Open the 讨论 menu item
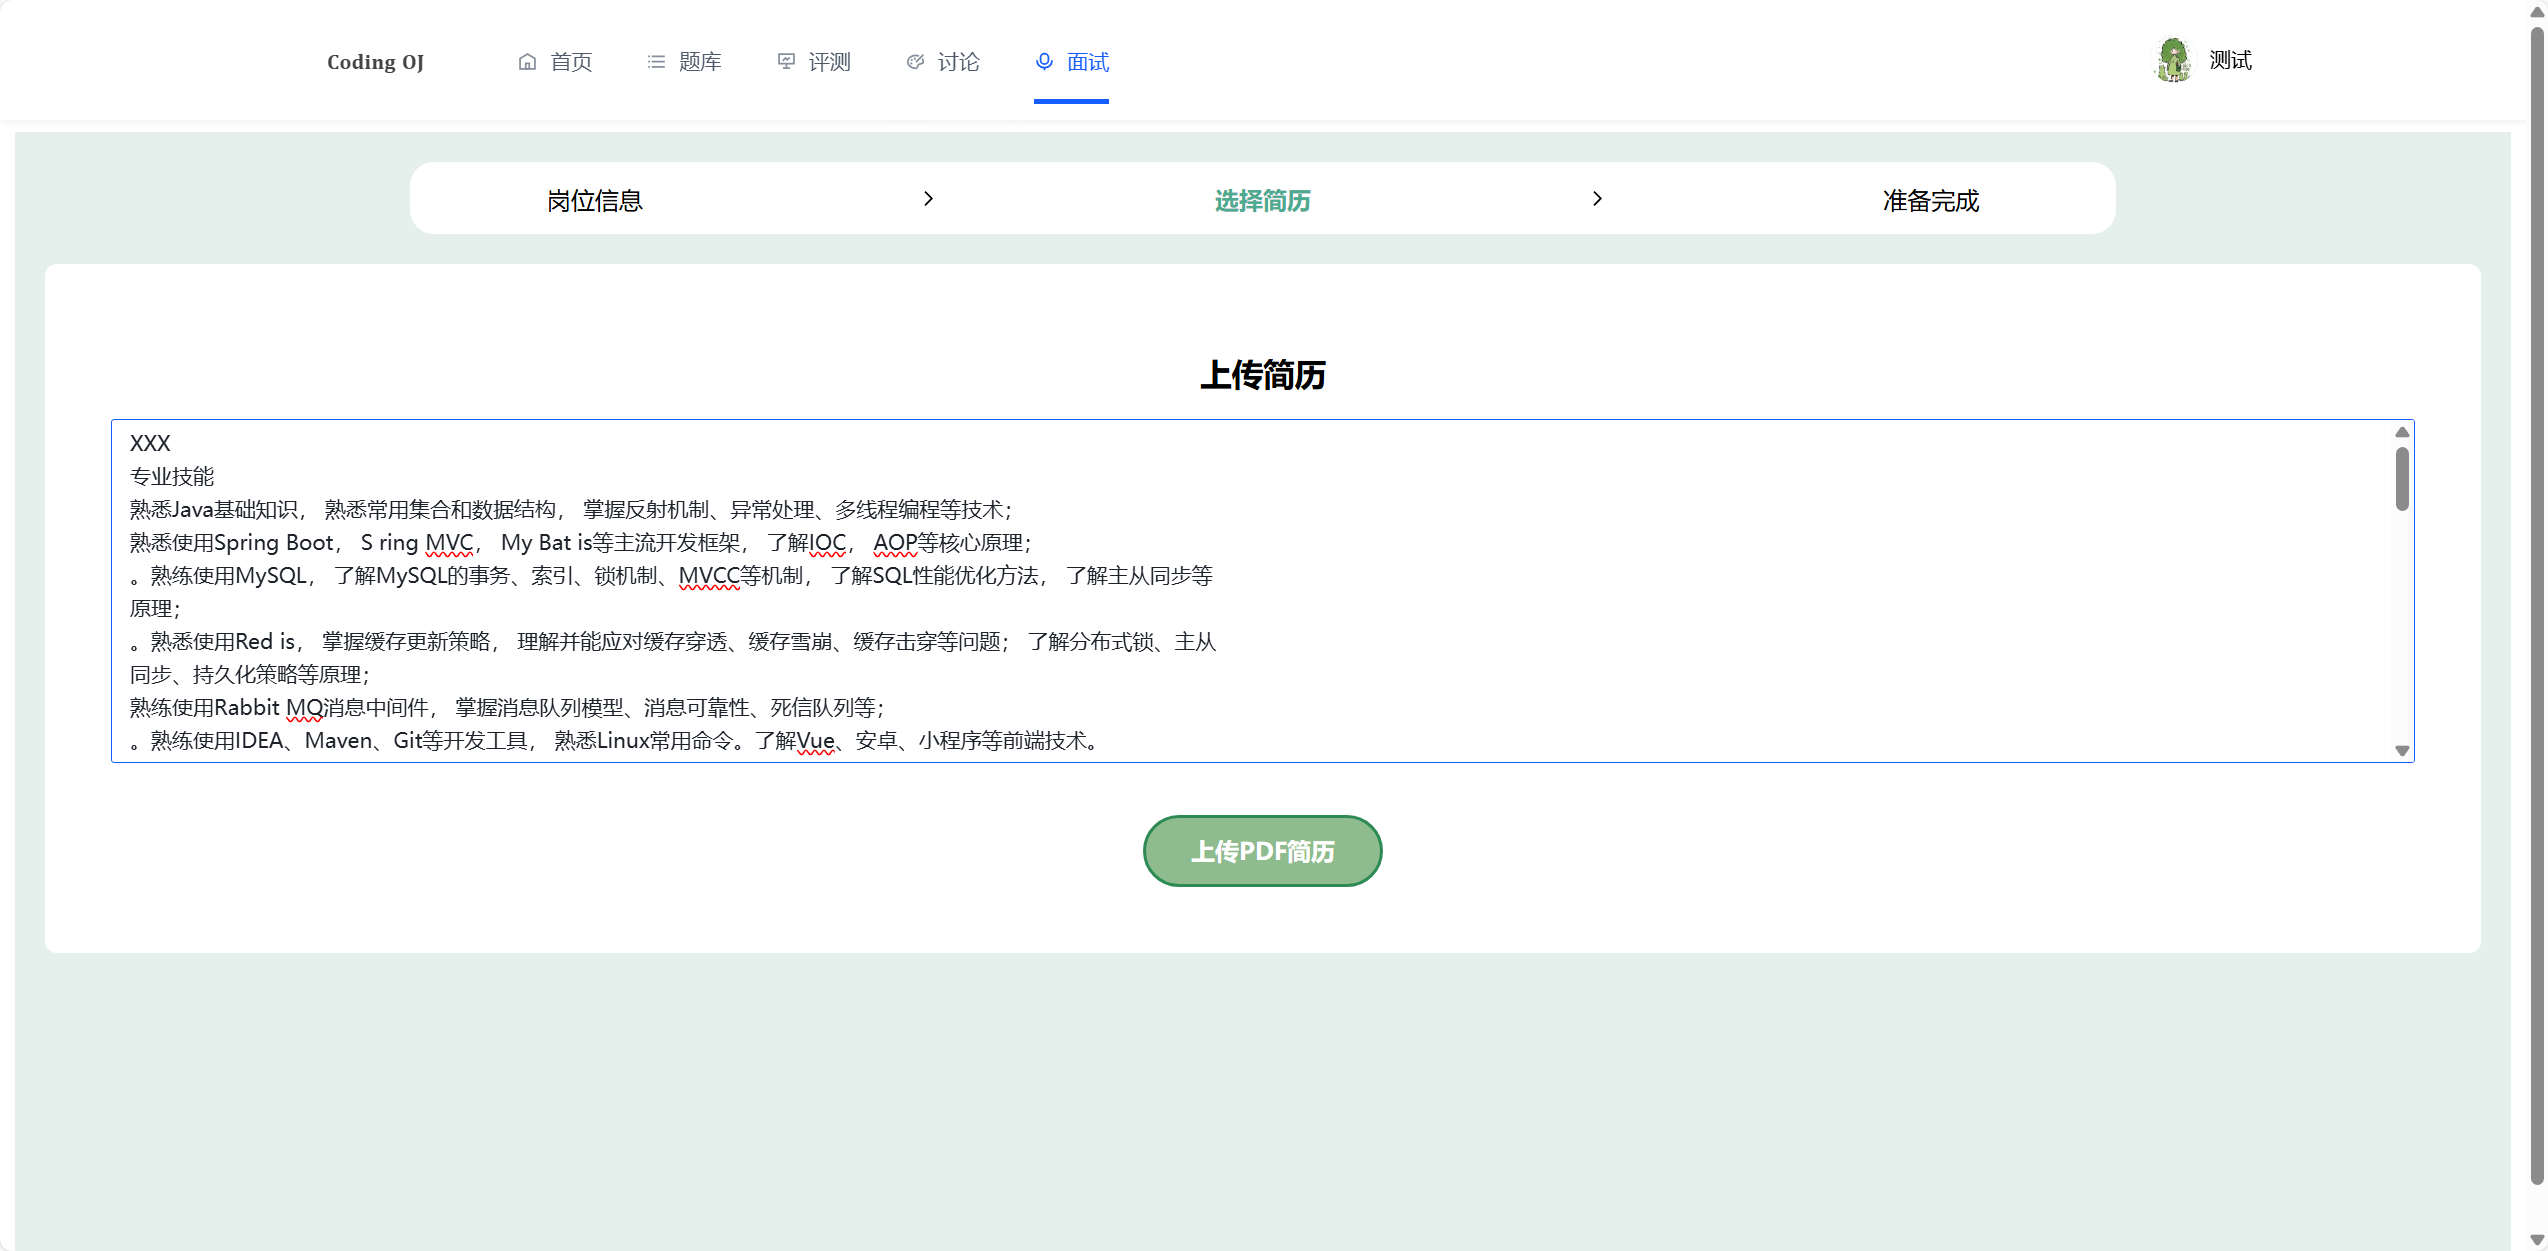2548x1251 pixels. tap(943, 62)
